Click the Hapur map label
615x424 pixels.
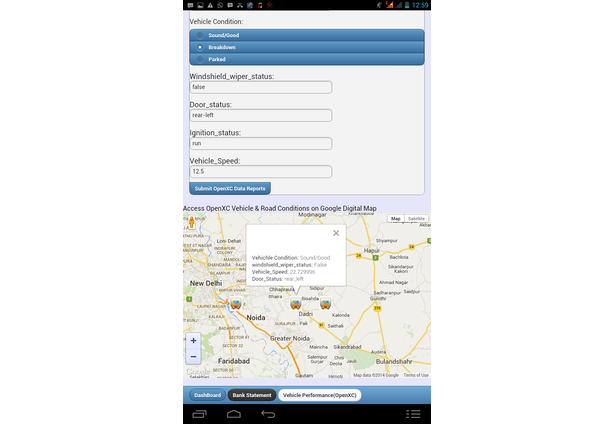tap(371, 250)
